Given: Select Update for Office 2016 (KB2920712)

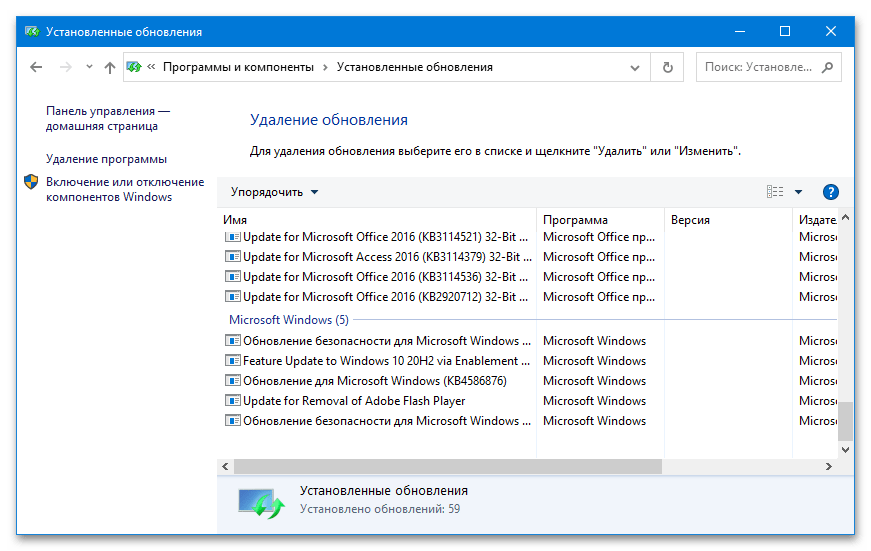Looking at the screenshot, I should [386, 297].
